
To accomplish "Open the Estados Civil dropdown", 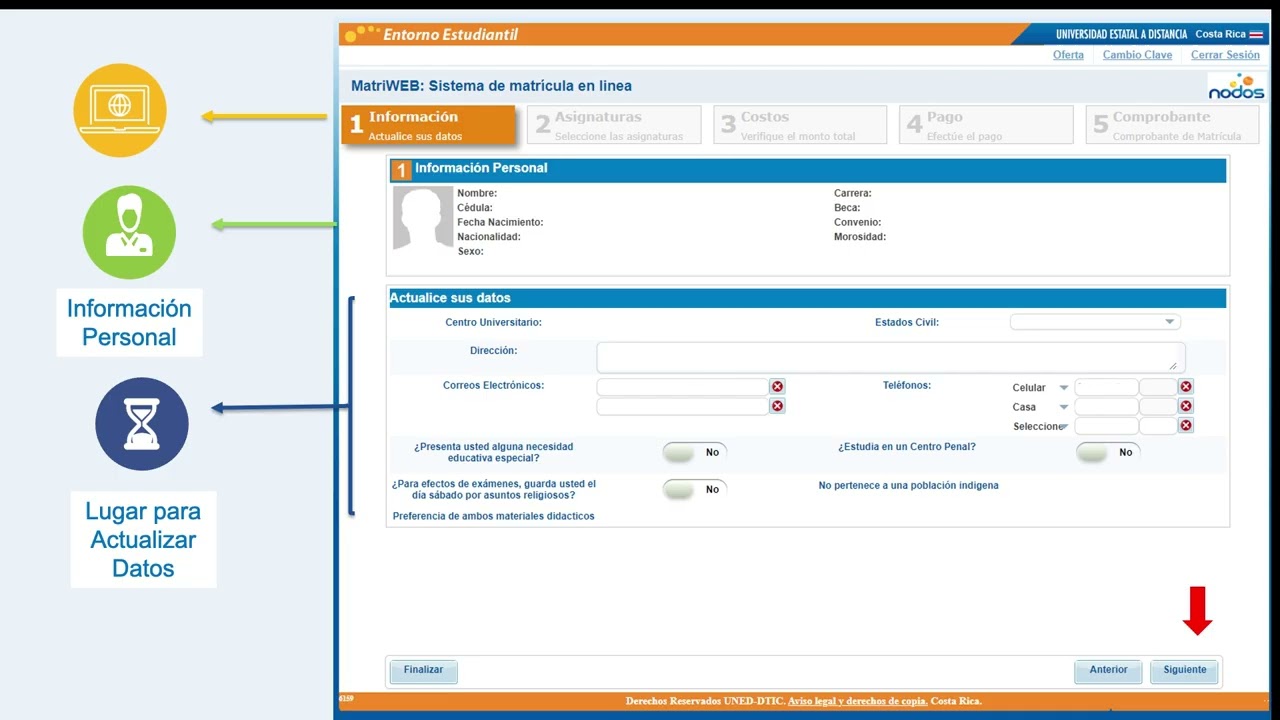I will (x=1095, y=322).
